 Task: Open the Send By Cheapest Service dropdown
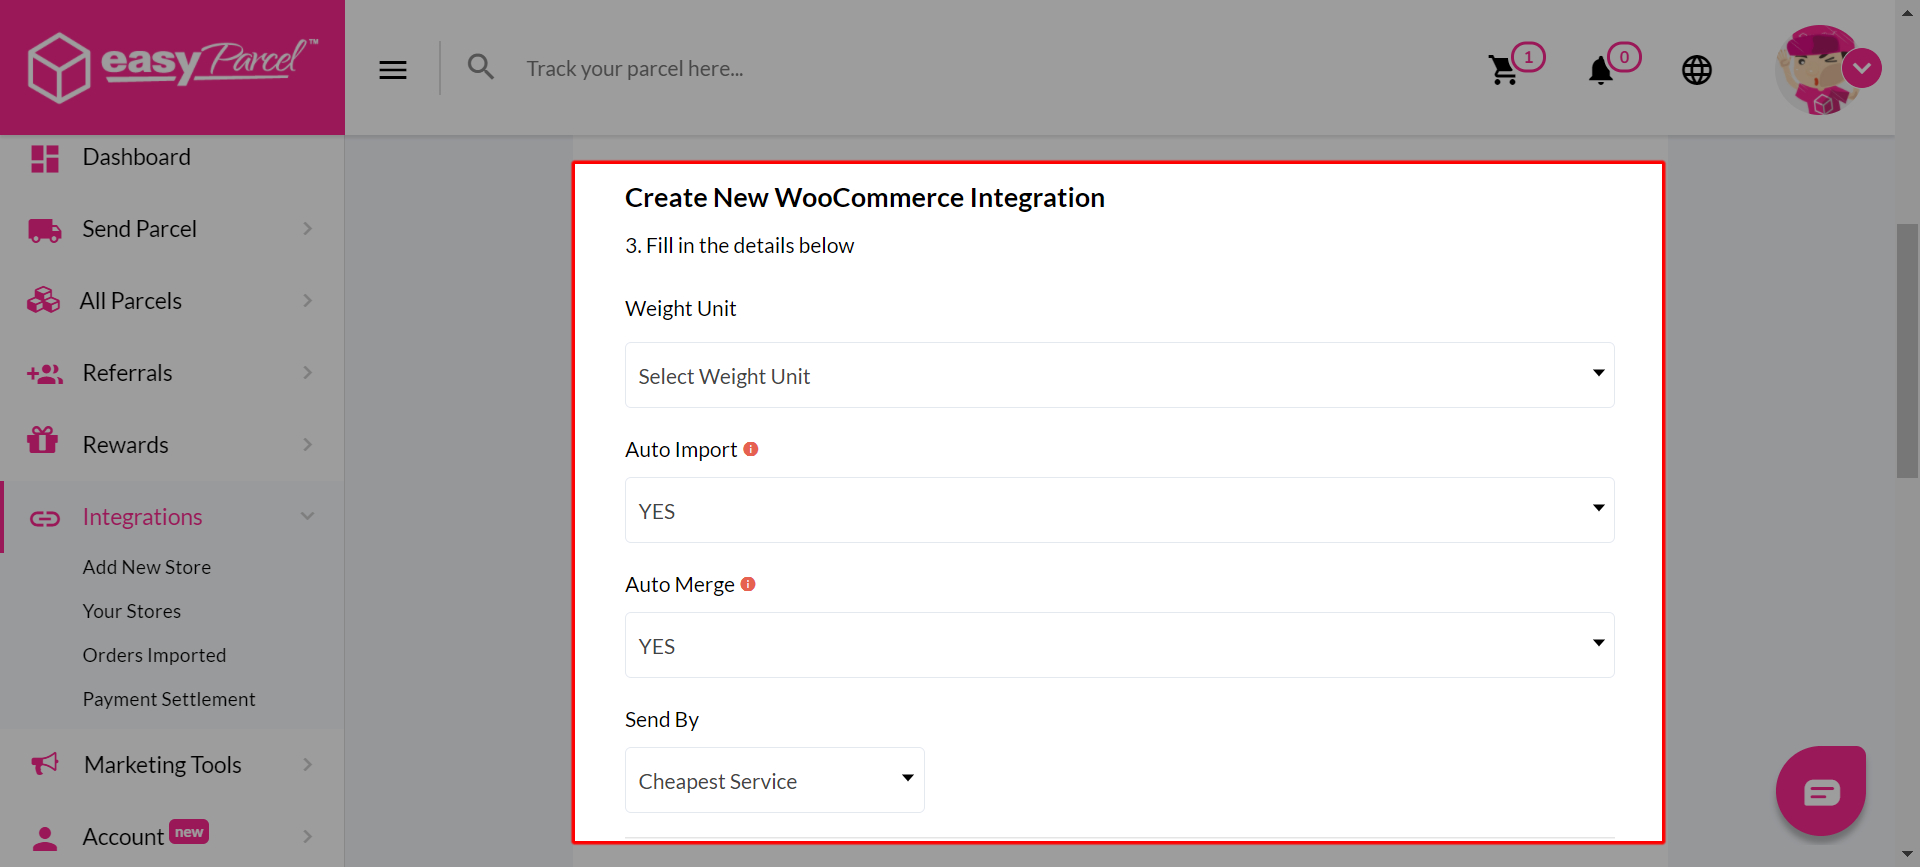click(x=775, y=780)
